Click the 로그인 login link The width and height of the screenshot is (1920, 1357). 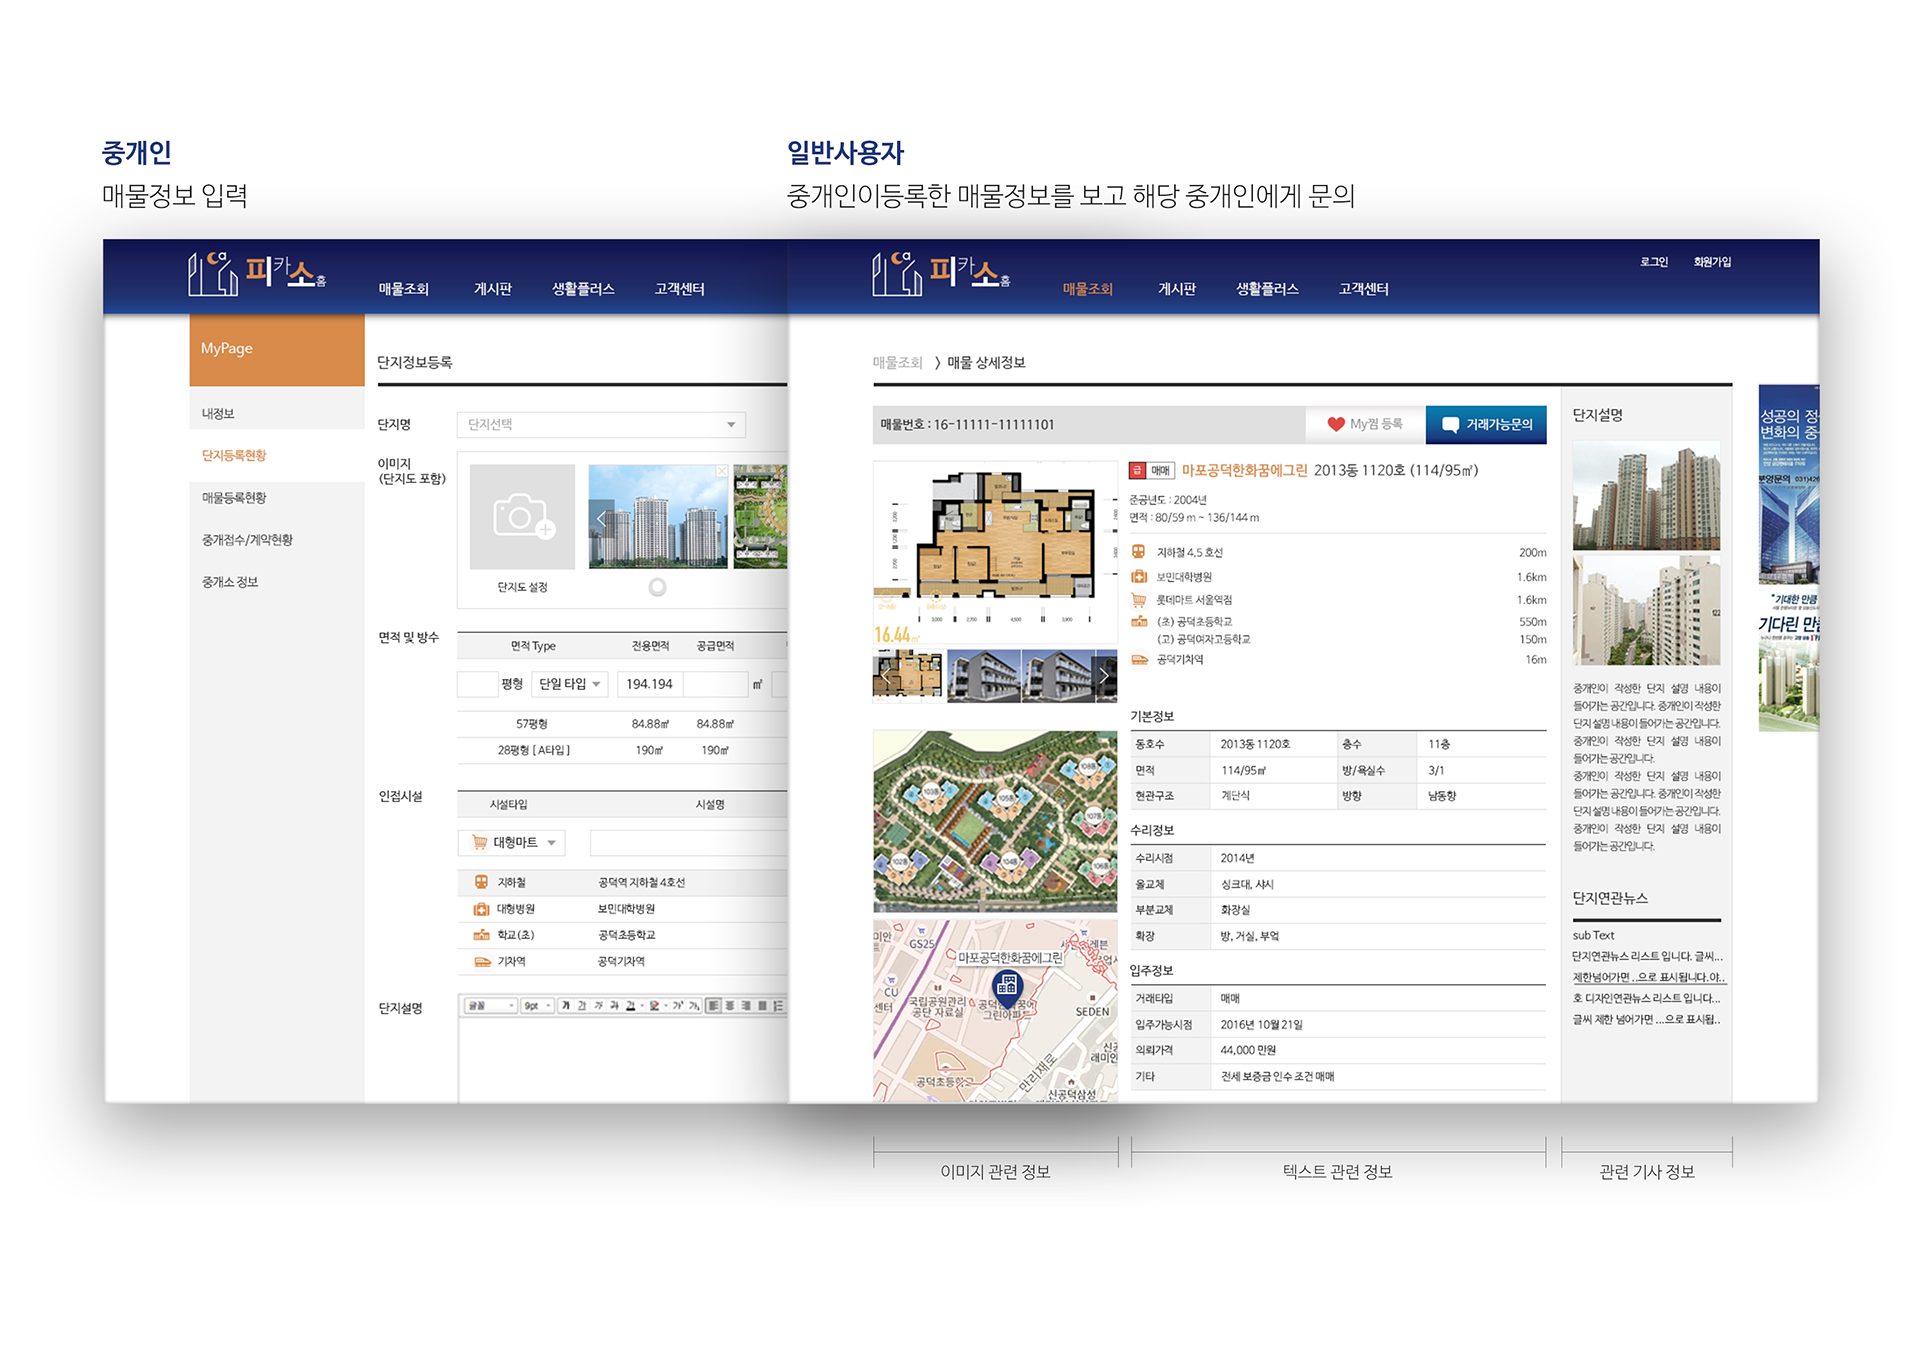point(1653,262)
